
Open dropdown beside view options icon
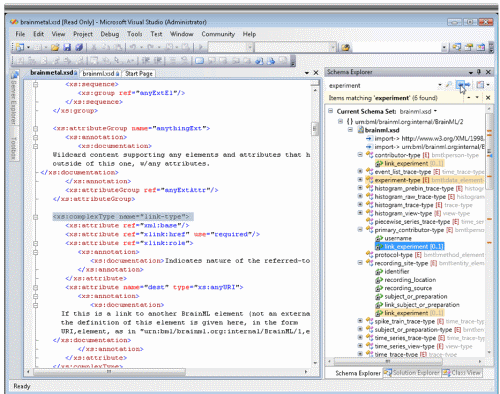click(x=488, y=85)
